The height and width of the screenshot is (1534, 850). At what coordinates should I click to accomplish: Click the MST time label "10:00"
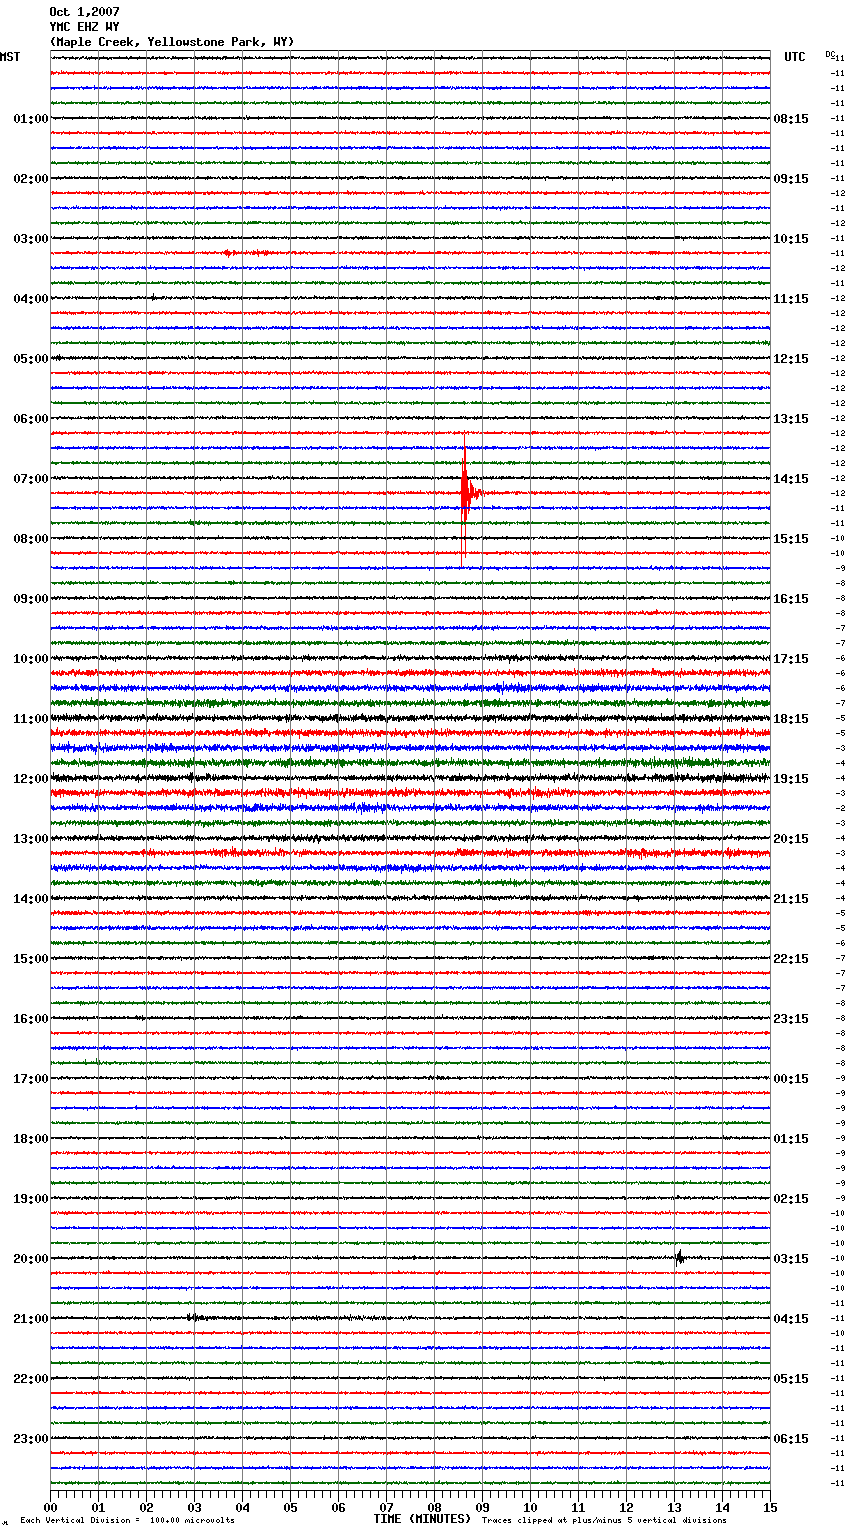pyautogui.click(x=31, y=659)
